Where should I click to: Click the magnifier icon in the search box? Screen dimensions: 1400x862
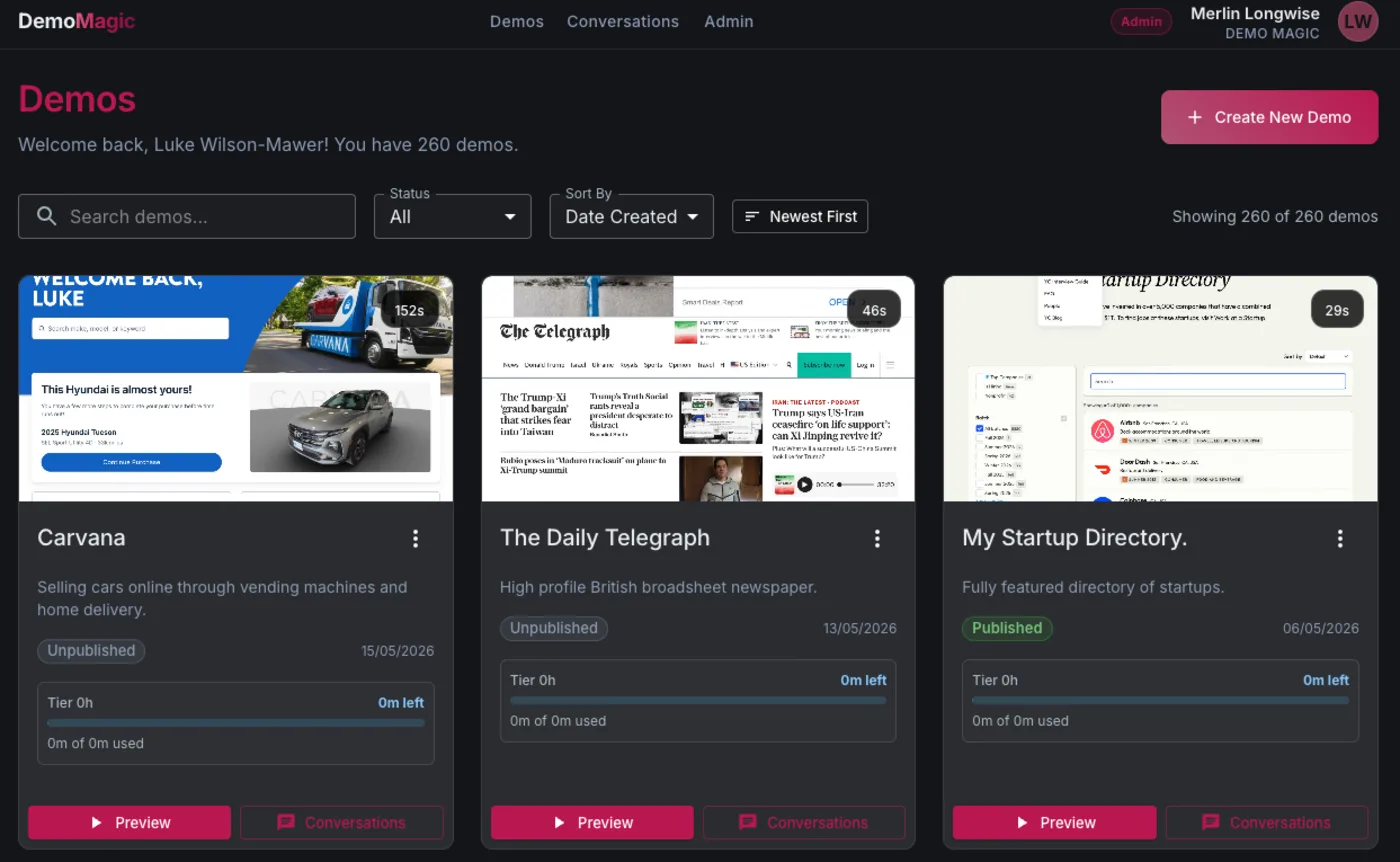tap(46, 216)
